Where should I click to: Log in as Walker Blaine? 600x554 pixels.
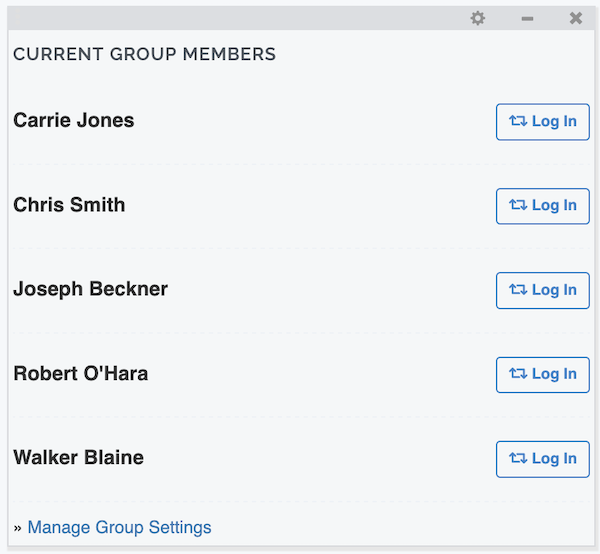coord(543,459)
